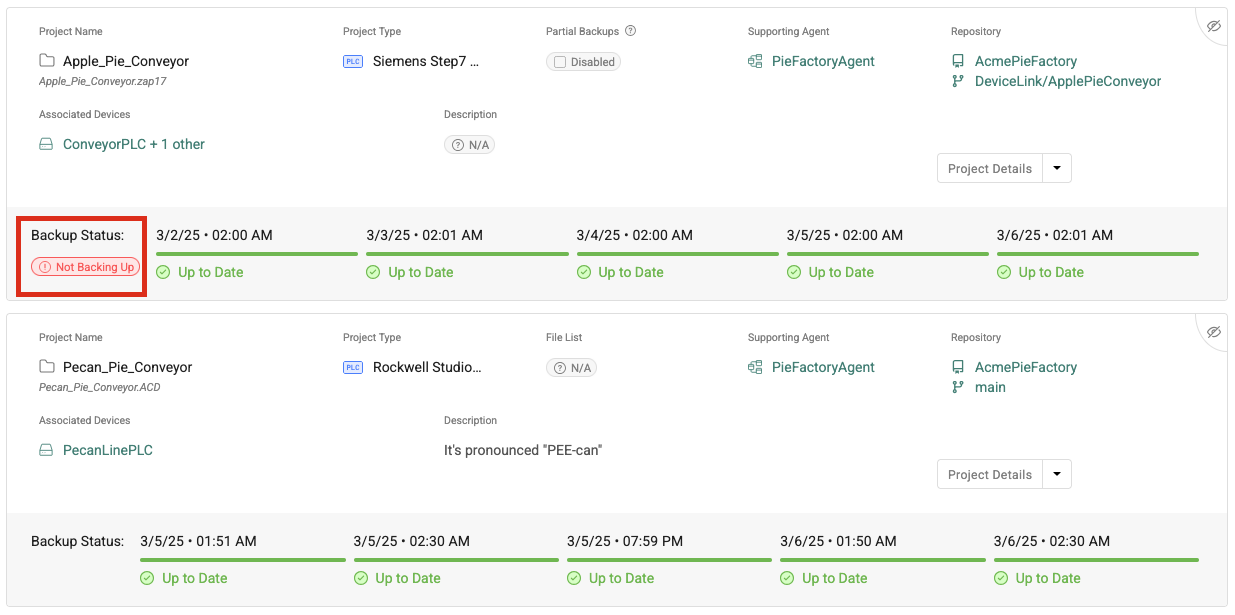The width and height of the screenshot is (1235, 615).
Task: Expand the Apple_Pie_Conveyor Project Details dropdown arrow
Action: 1057,168
